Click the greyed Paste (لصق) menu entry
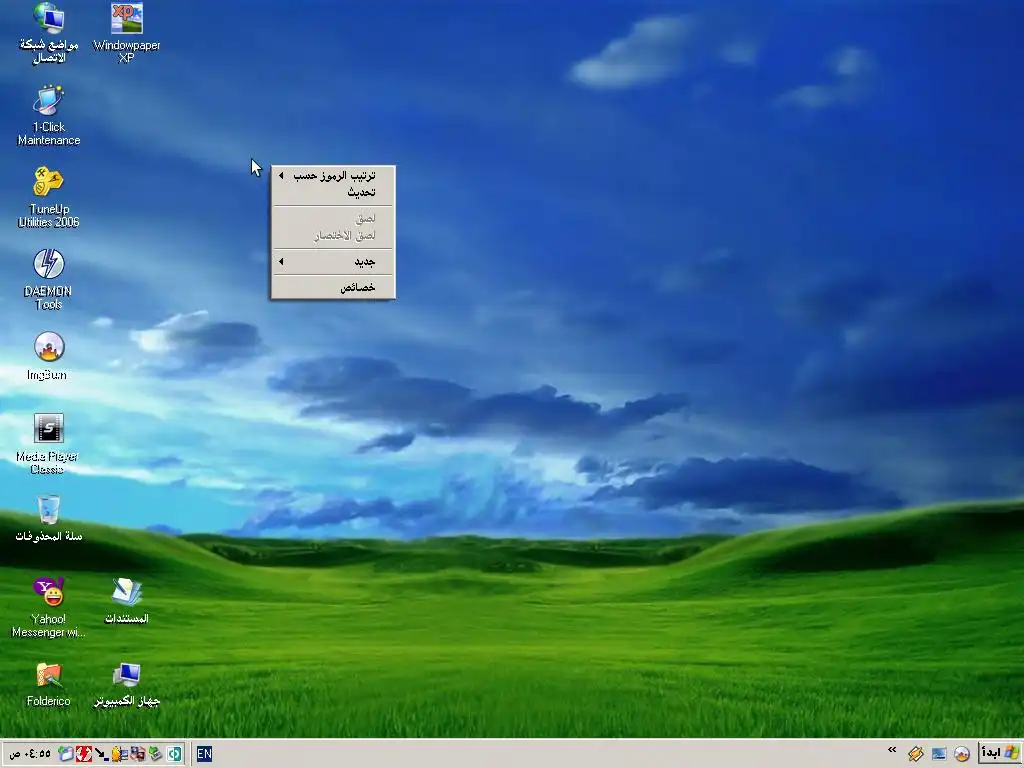The width and height of the screenshot is (1024, 768). (333, 219)
